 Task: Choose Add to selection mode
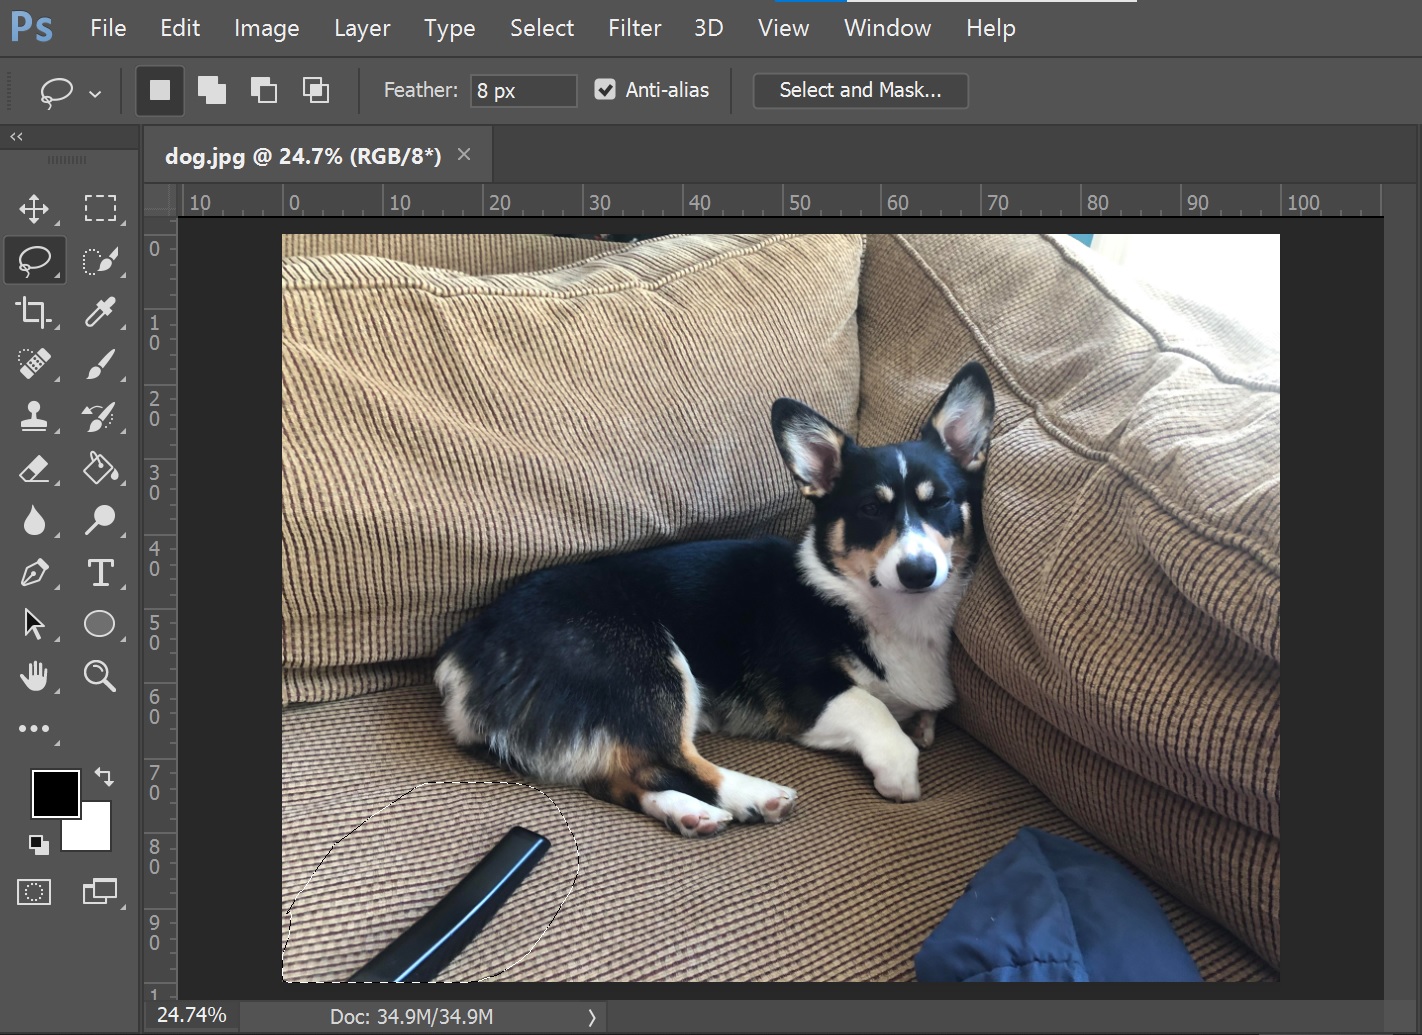211,90
